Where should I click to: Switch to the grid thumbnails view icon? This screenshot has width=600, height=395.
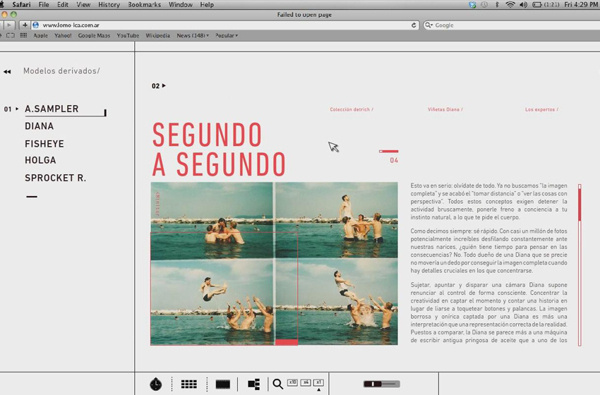[x=189, y=384]
